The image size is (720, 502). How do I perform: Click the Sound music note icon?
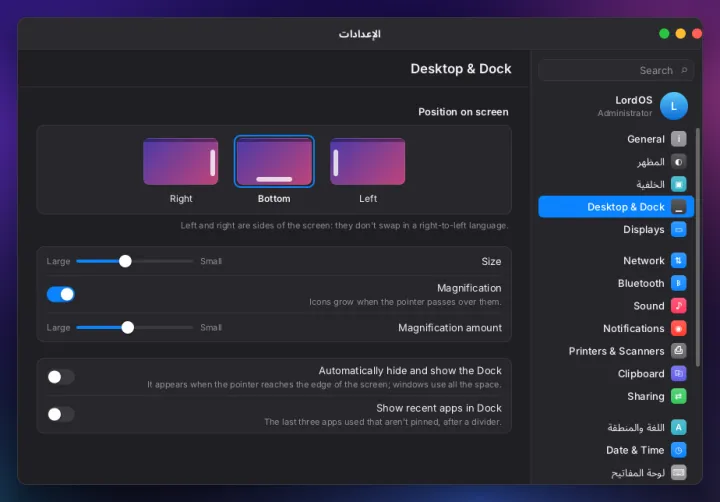coord(678,305)
